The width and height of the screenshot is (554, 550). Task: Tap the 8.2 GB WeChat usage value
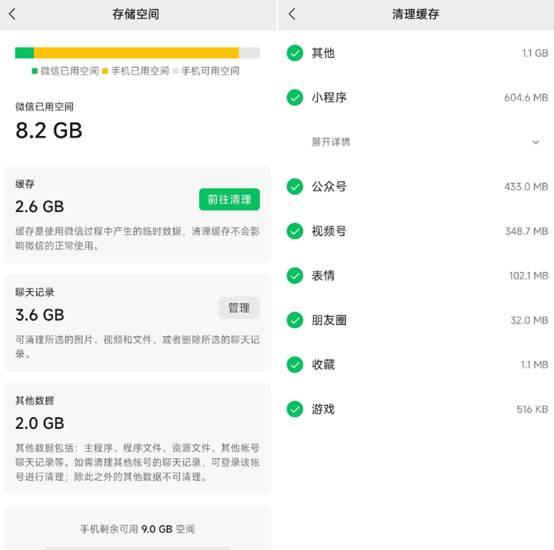click(49, 130)
